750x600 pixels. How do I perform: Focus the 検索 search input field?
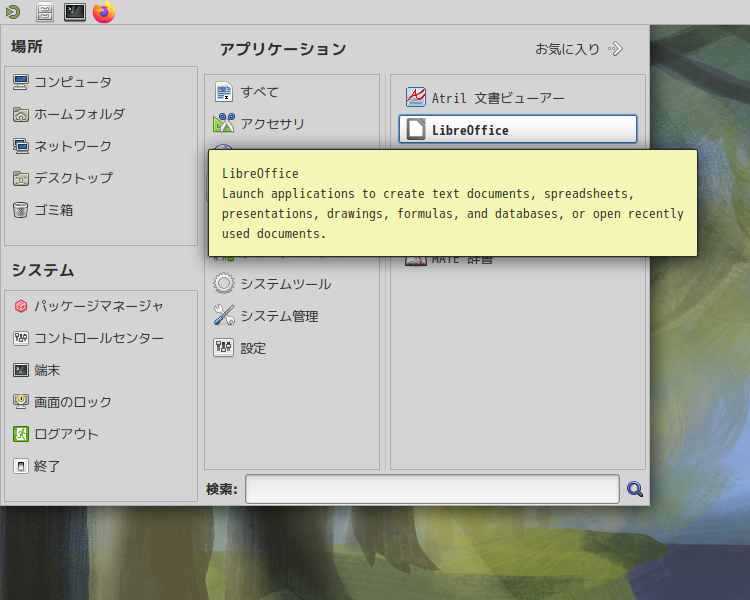coord(432,489)
